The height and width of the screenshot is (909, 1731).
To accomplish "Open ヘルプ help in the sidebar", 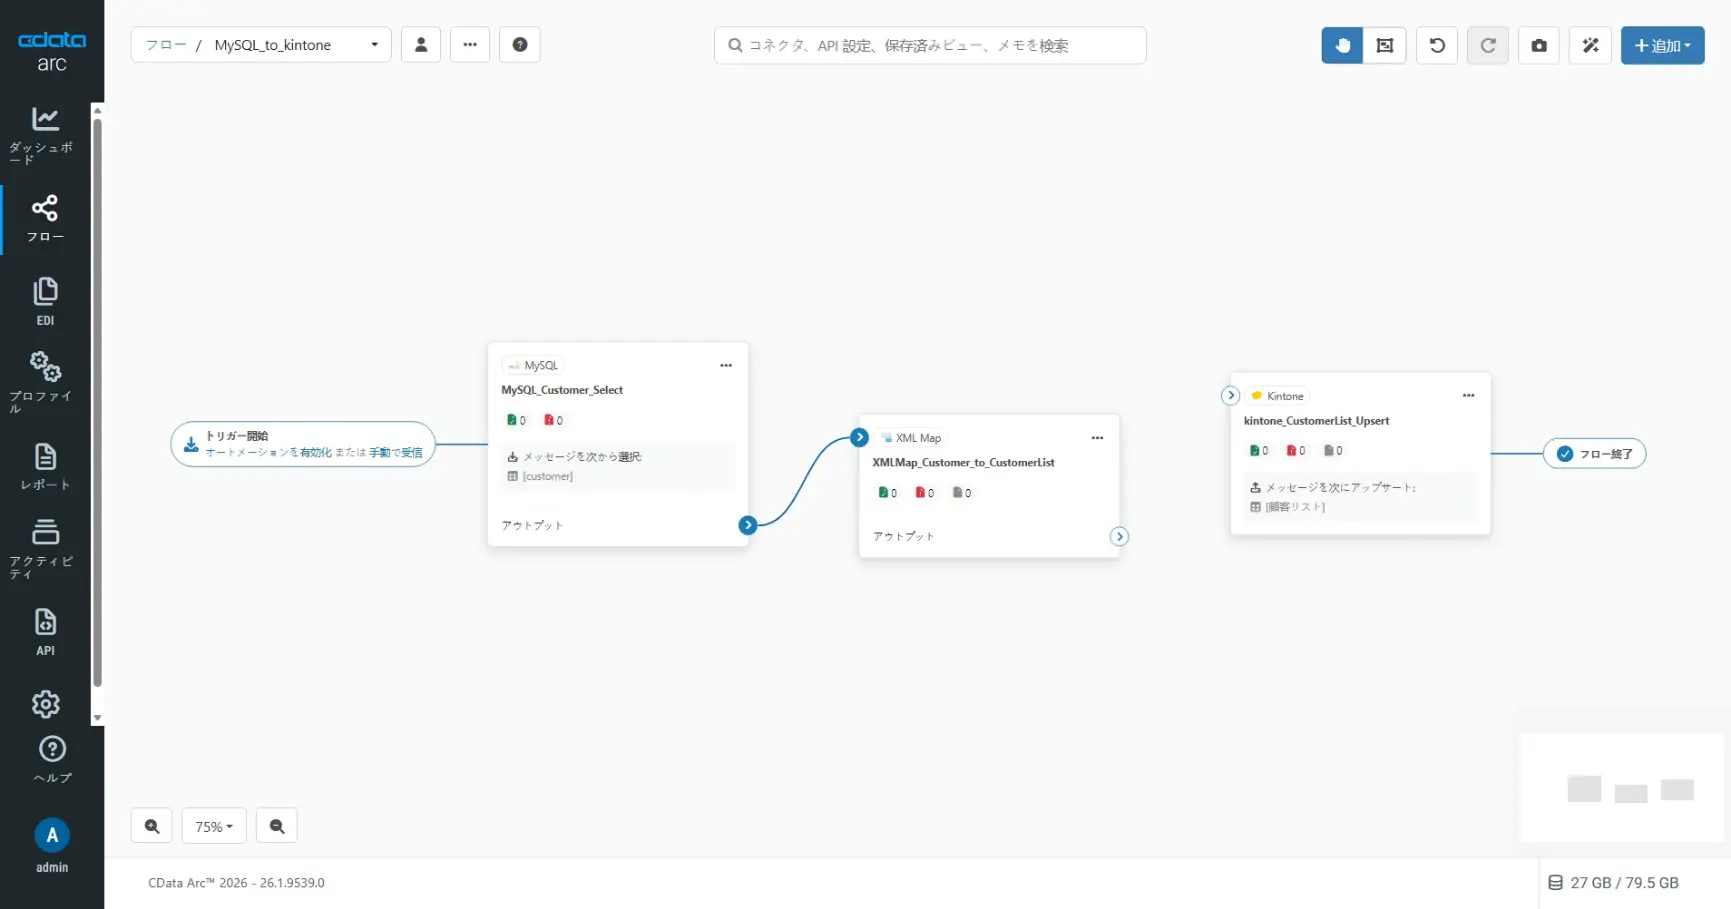I will tap(52, 759).
